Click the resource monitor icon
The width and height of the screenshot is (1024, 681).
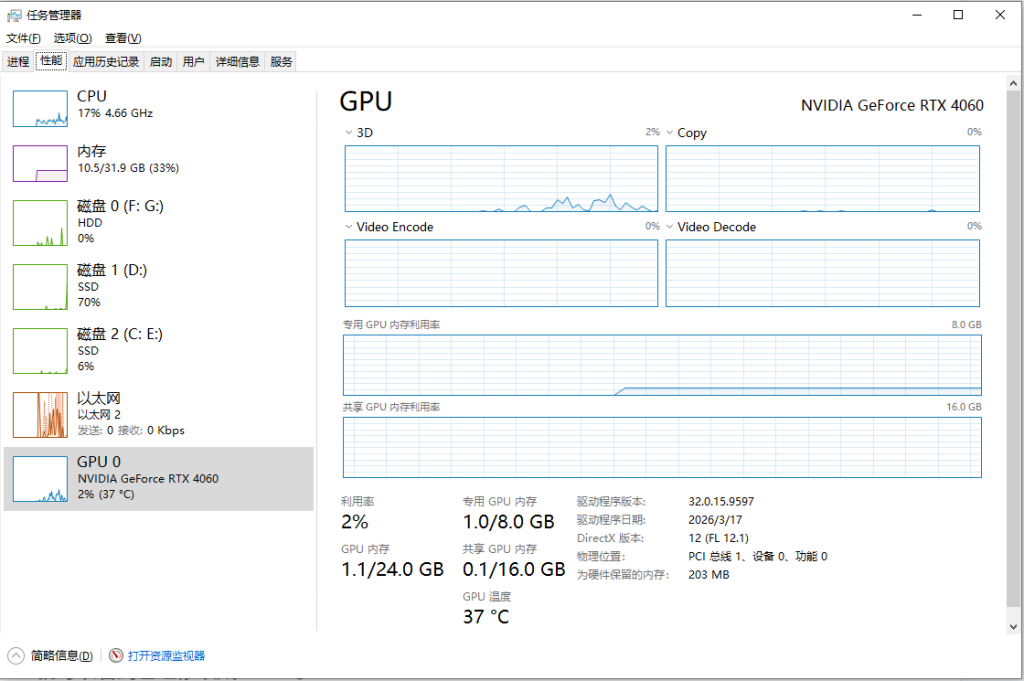(x=116, y=656)
